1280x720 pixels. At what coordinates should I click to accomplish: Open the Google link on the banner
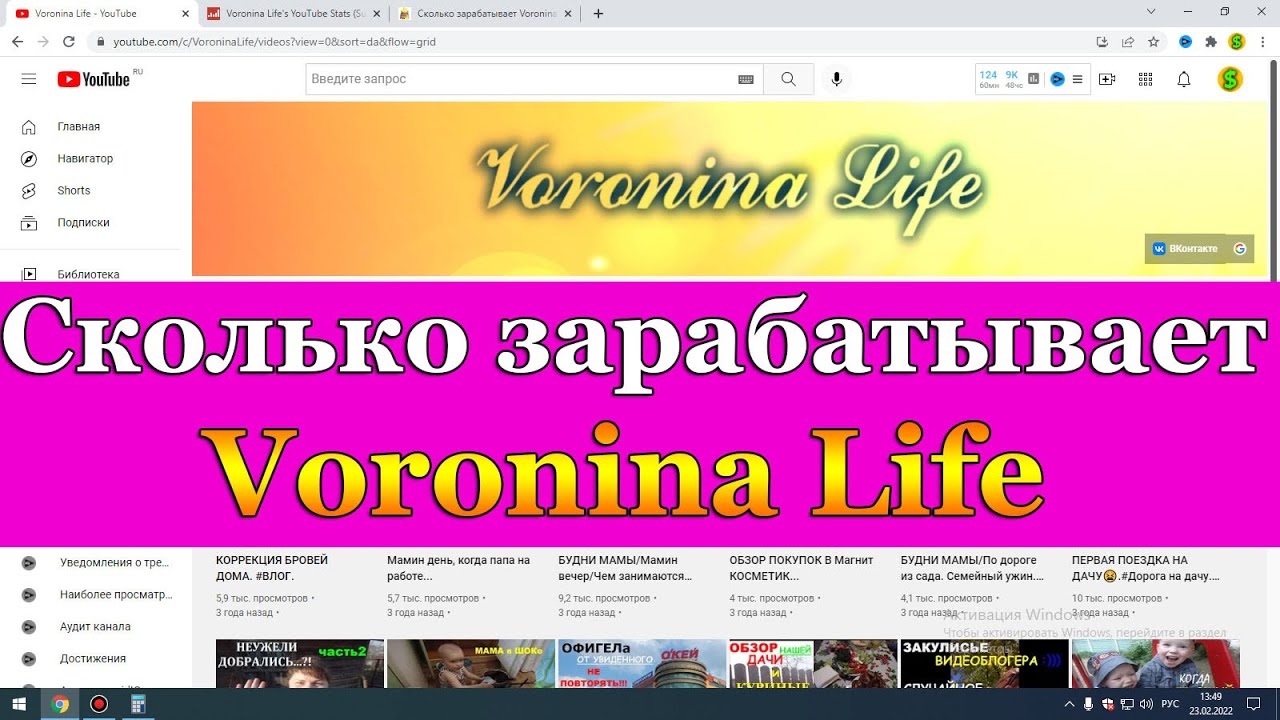click(1240, 248)
